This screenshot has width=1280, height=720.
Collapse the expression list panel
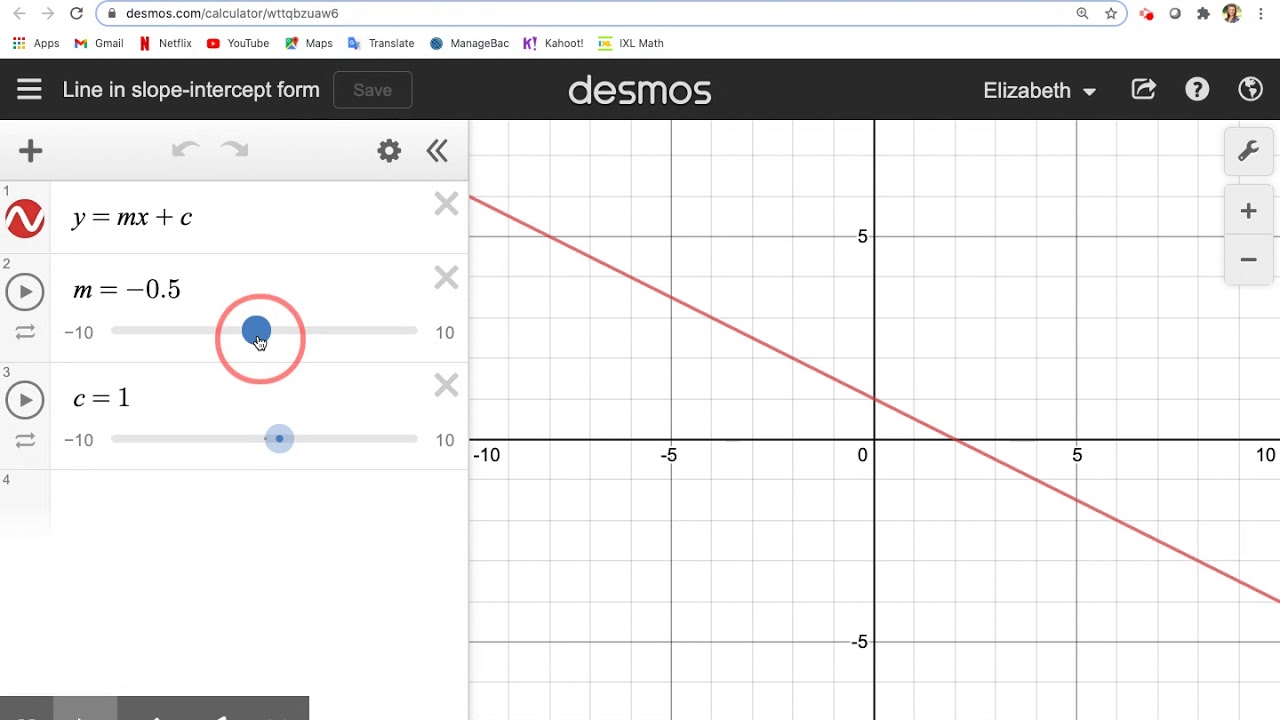pyautogui.click(x=437, y=151)
